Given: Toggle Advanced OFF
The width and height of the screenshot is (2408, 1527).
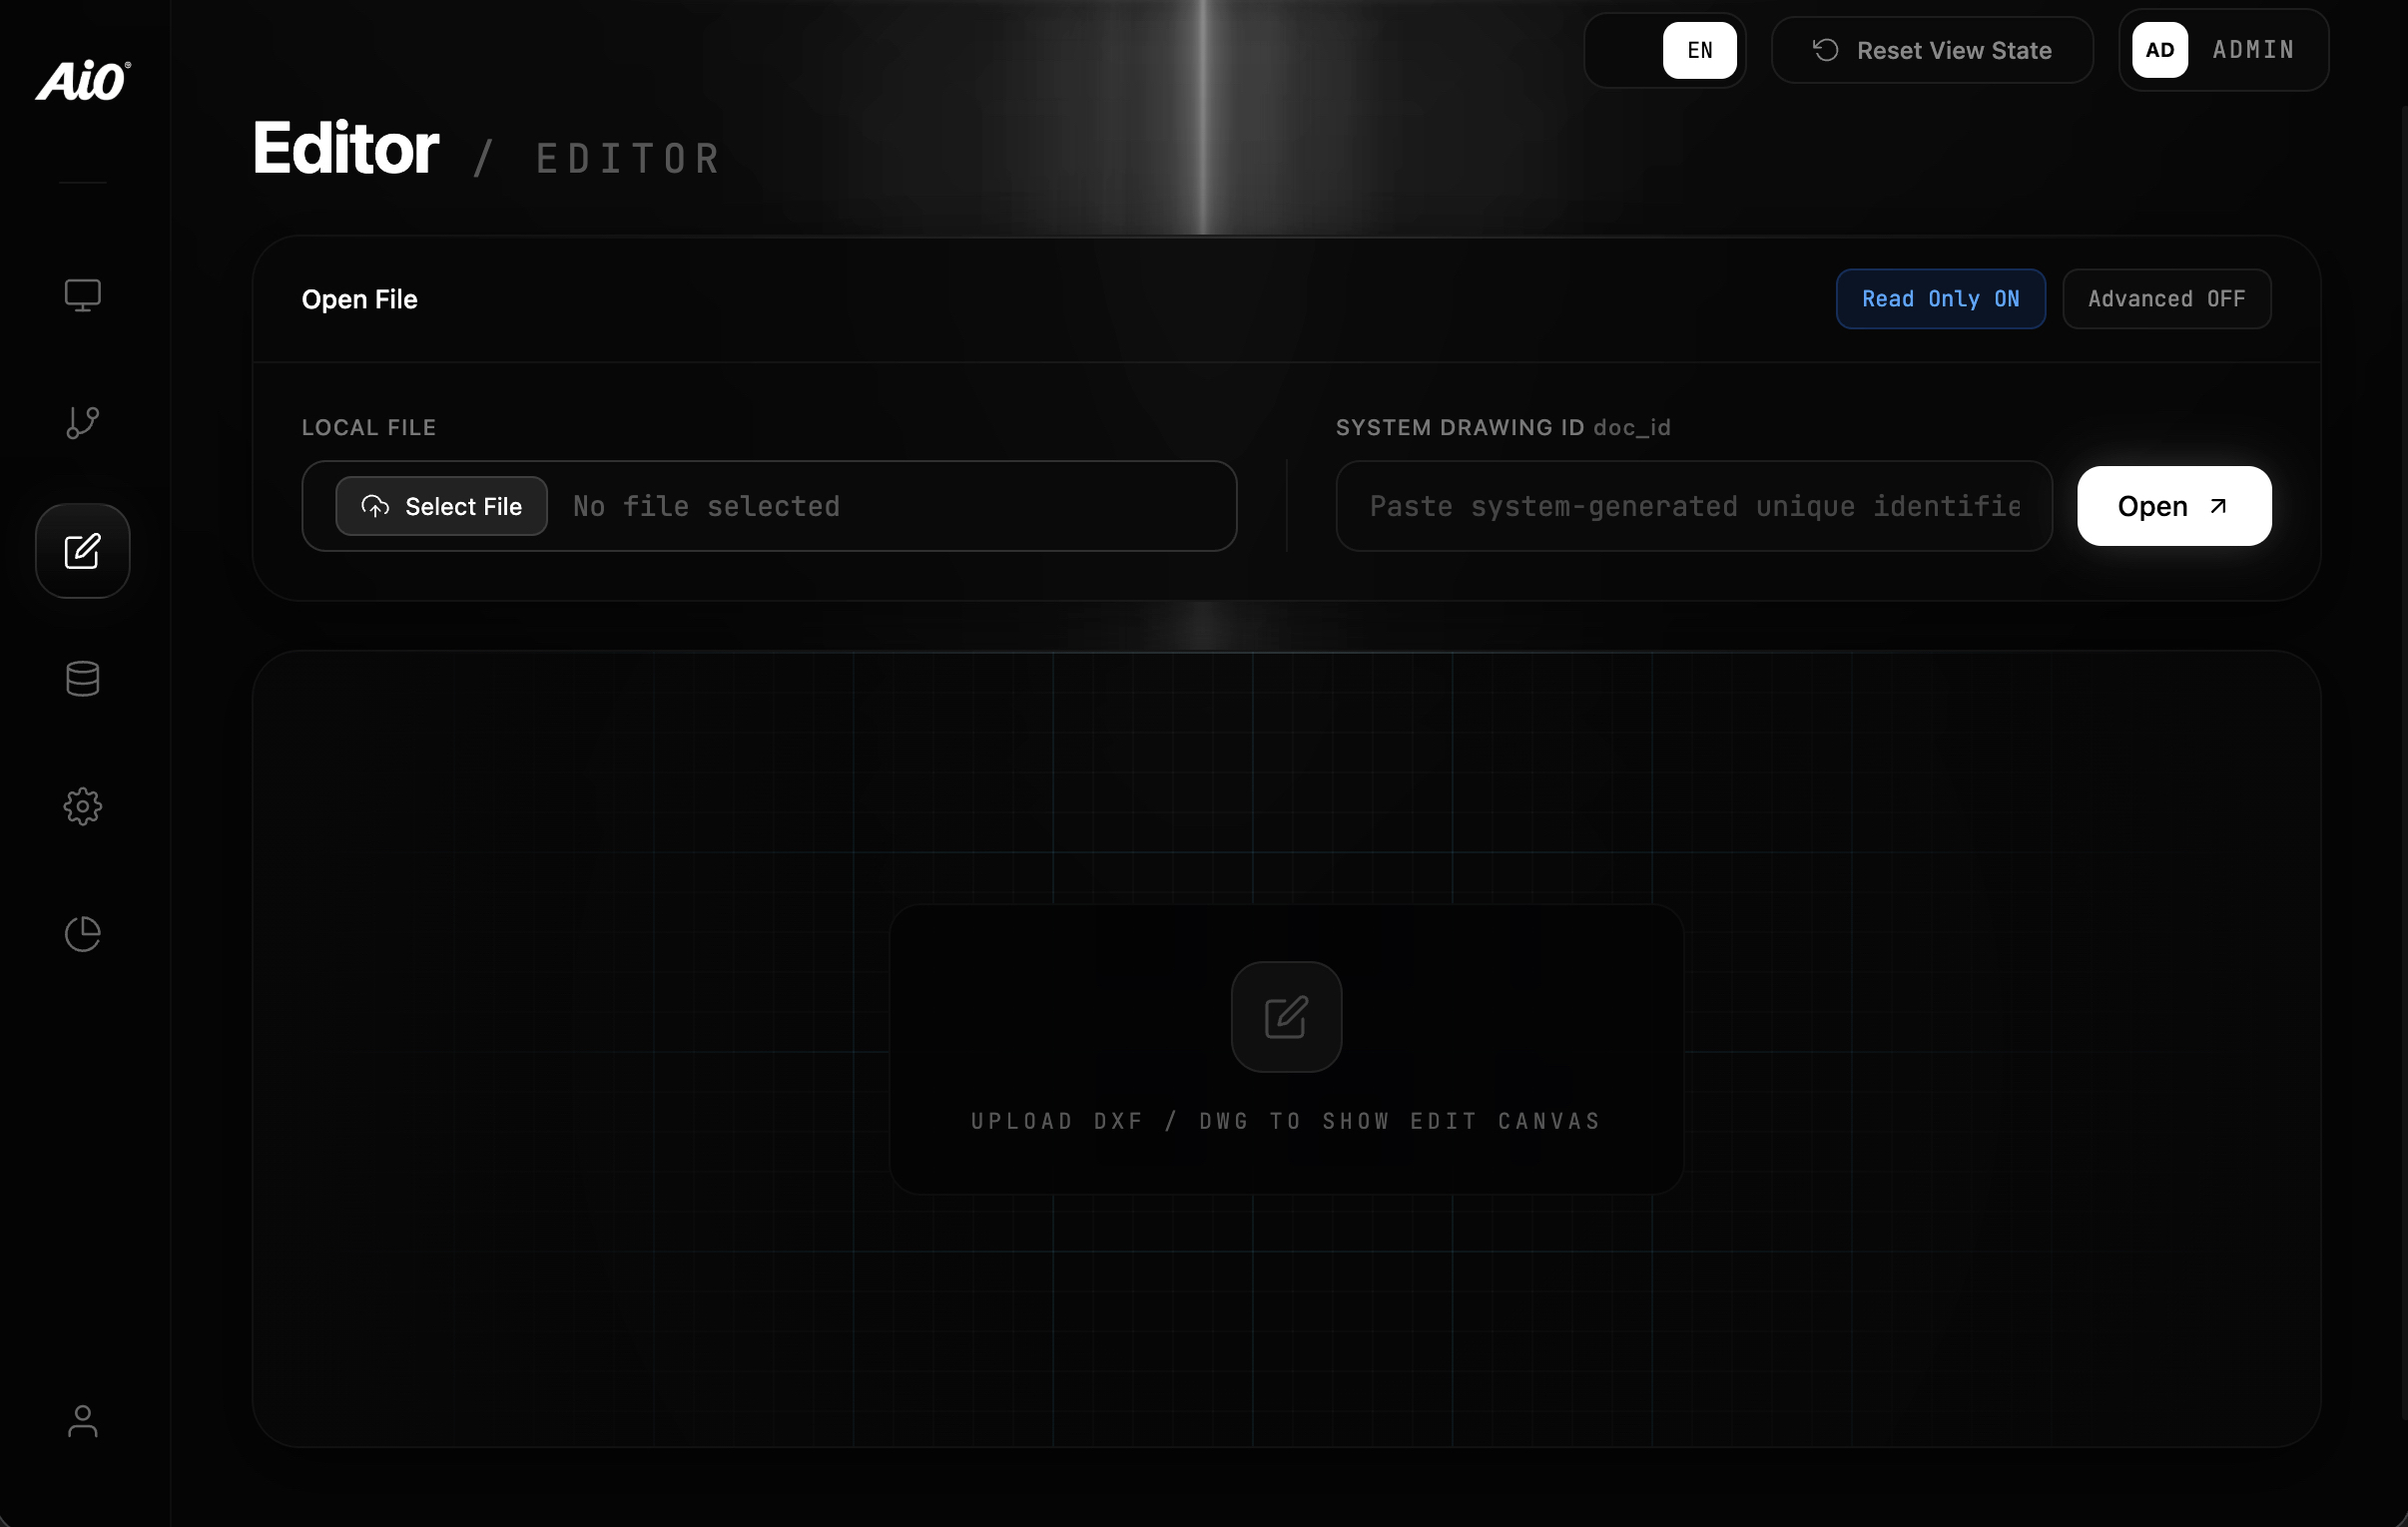Looking at the screenshot, I should [2166, 299].
